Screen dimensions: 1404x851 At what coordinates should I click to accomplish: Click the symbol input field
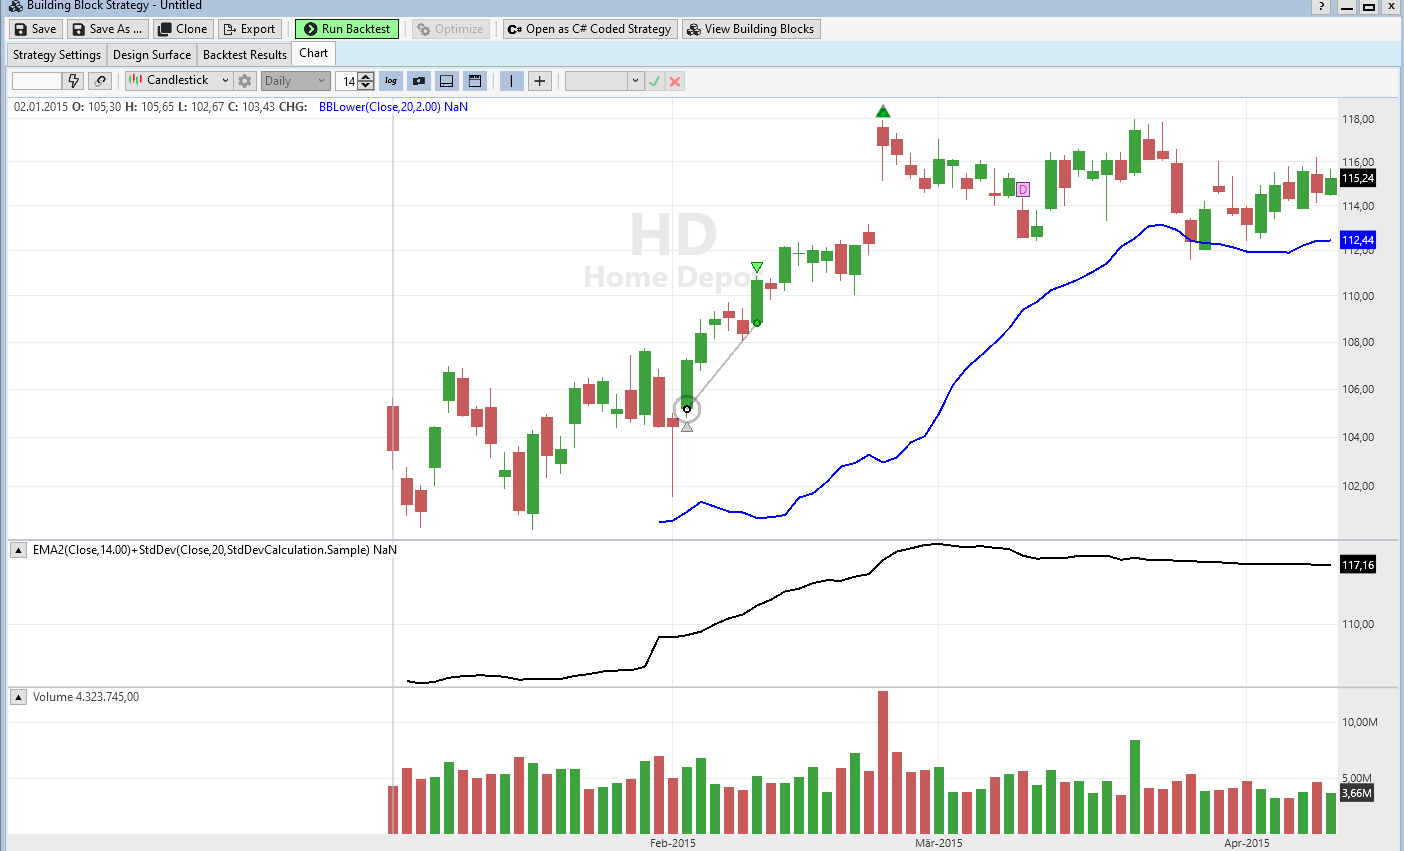37,81
